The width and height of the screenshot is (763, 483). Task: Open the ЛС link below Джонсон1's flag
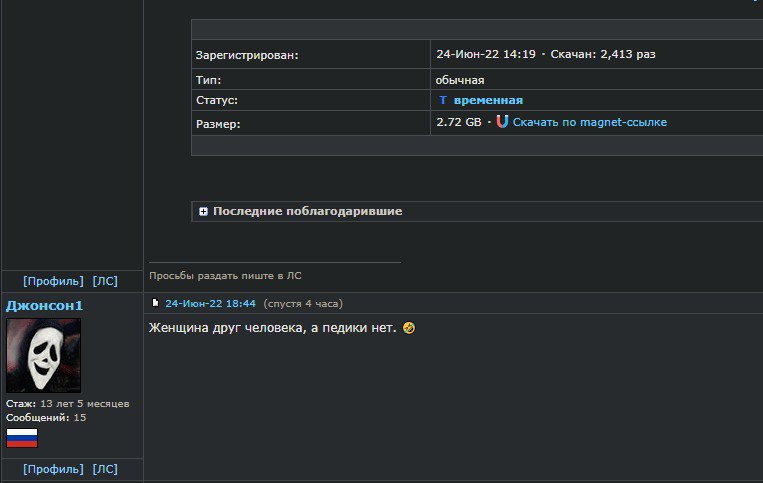point(105,469)
